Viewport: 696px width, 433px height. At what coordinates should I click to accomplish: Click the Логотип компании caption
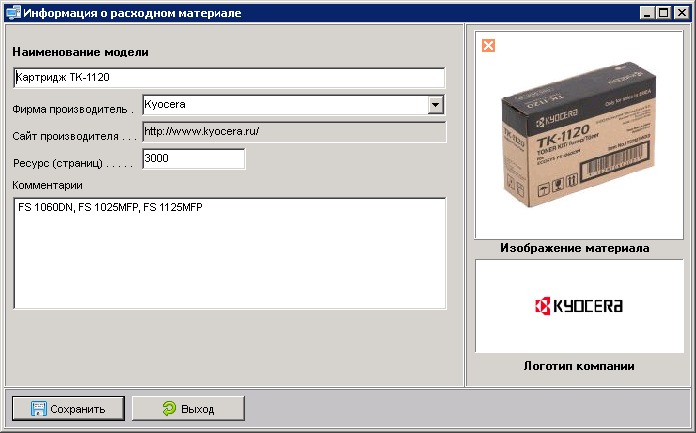(x=579, y=366)
